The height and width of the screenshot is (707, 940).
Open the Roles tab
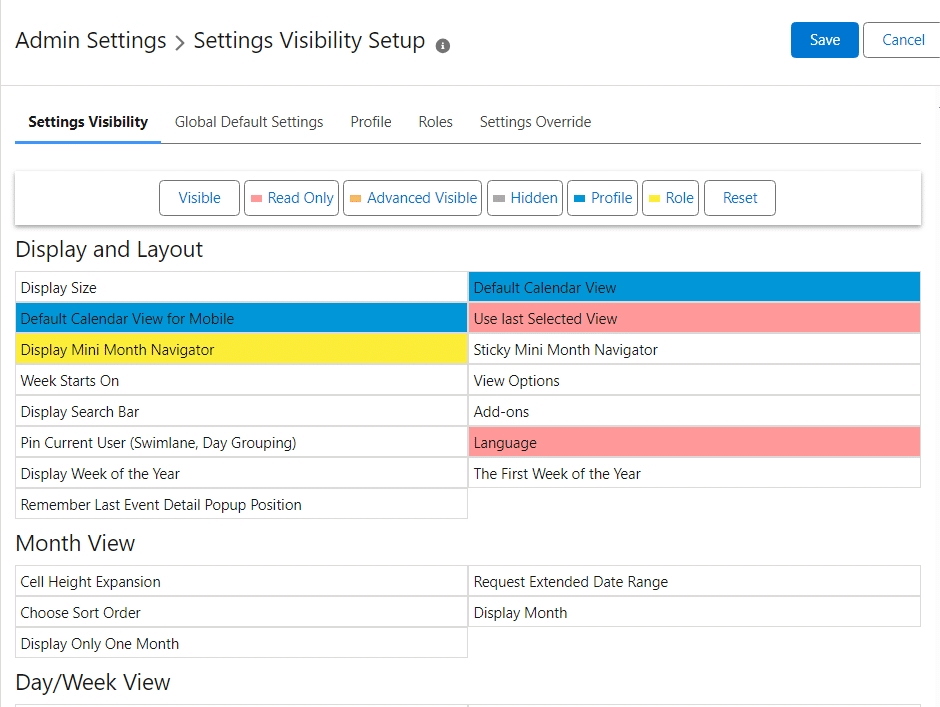click(435, 122)
